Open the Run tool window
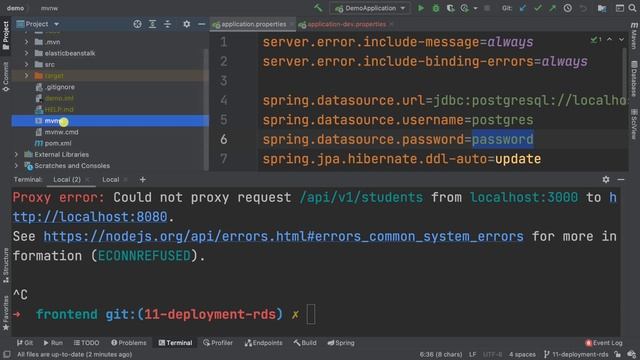 coord(53,343)
